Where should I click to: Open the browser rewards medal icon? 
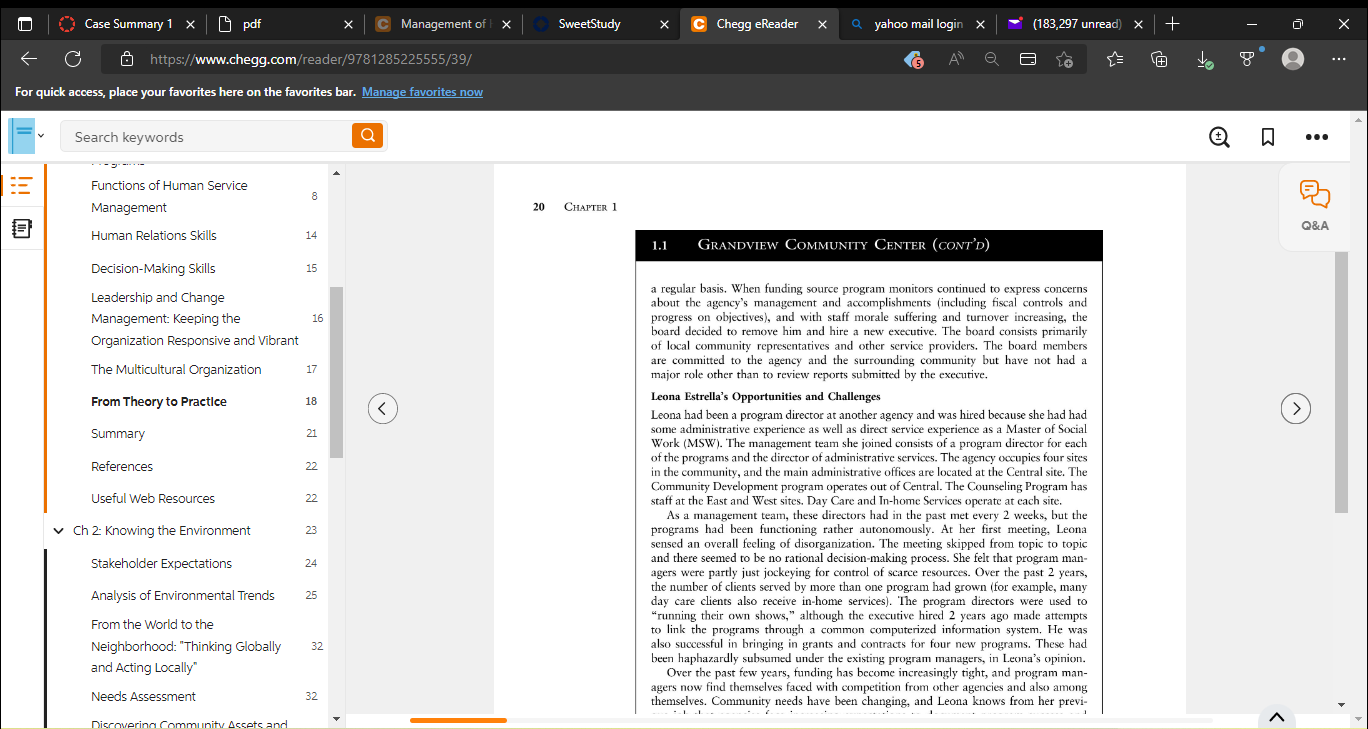pyautogui.click(x=1248, y=59)
